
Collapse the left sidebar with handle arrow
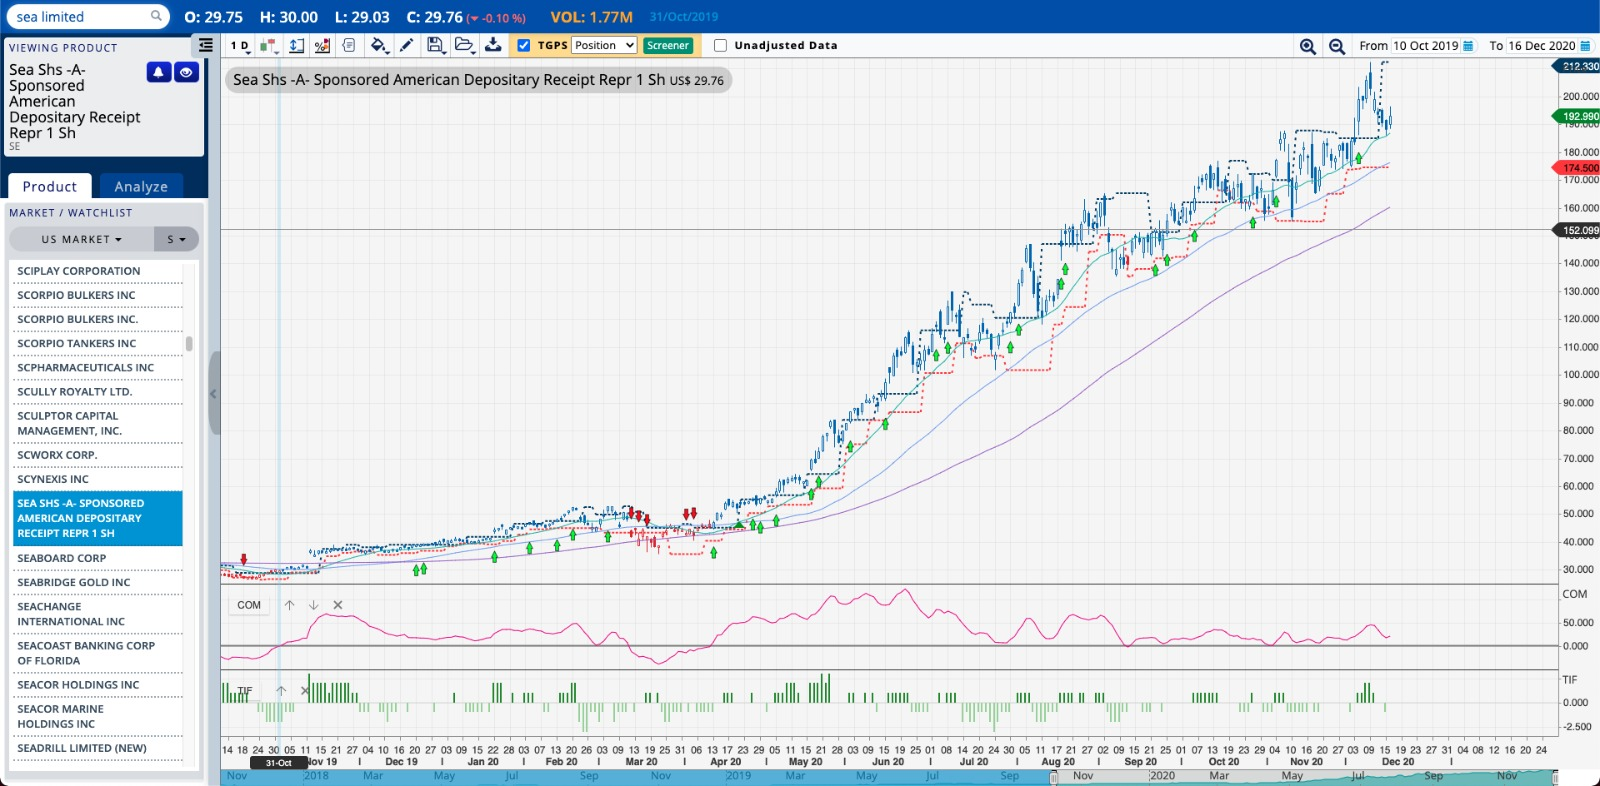pyautogui.click(x=213, y=393)
